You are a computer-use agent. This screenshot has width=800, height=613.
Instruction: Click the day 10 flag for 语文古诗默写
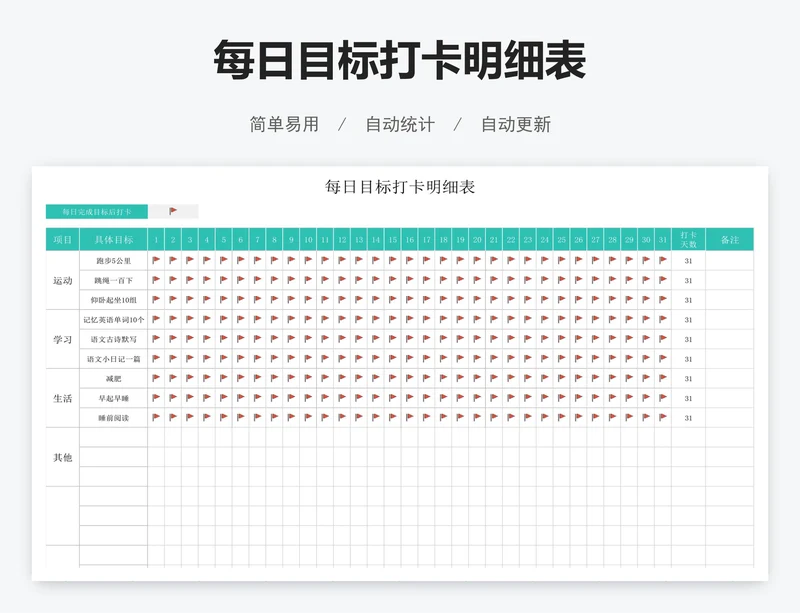click(308, 339)
